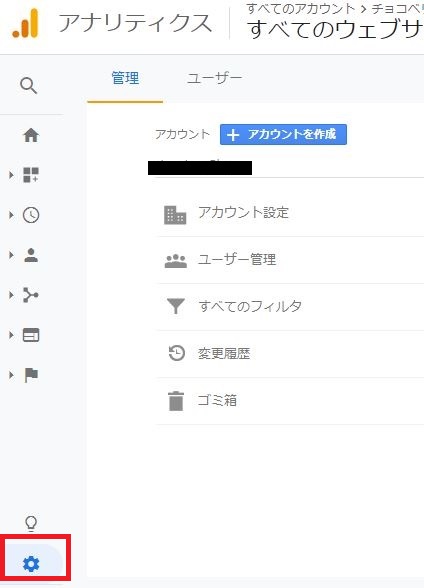Open Acquisition reports branching icon

31,295
